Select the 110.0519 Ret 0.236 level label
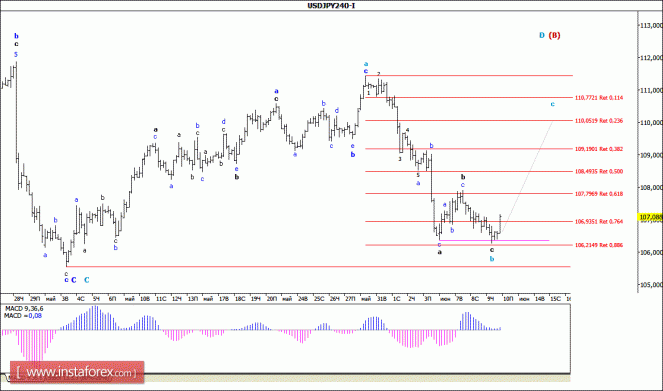Viewport: 663px width, 391px height. coord(599,121)
